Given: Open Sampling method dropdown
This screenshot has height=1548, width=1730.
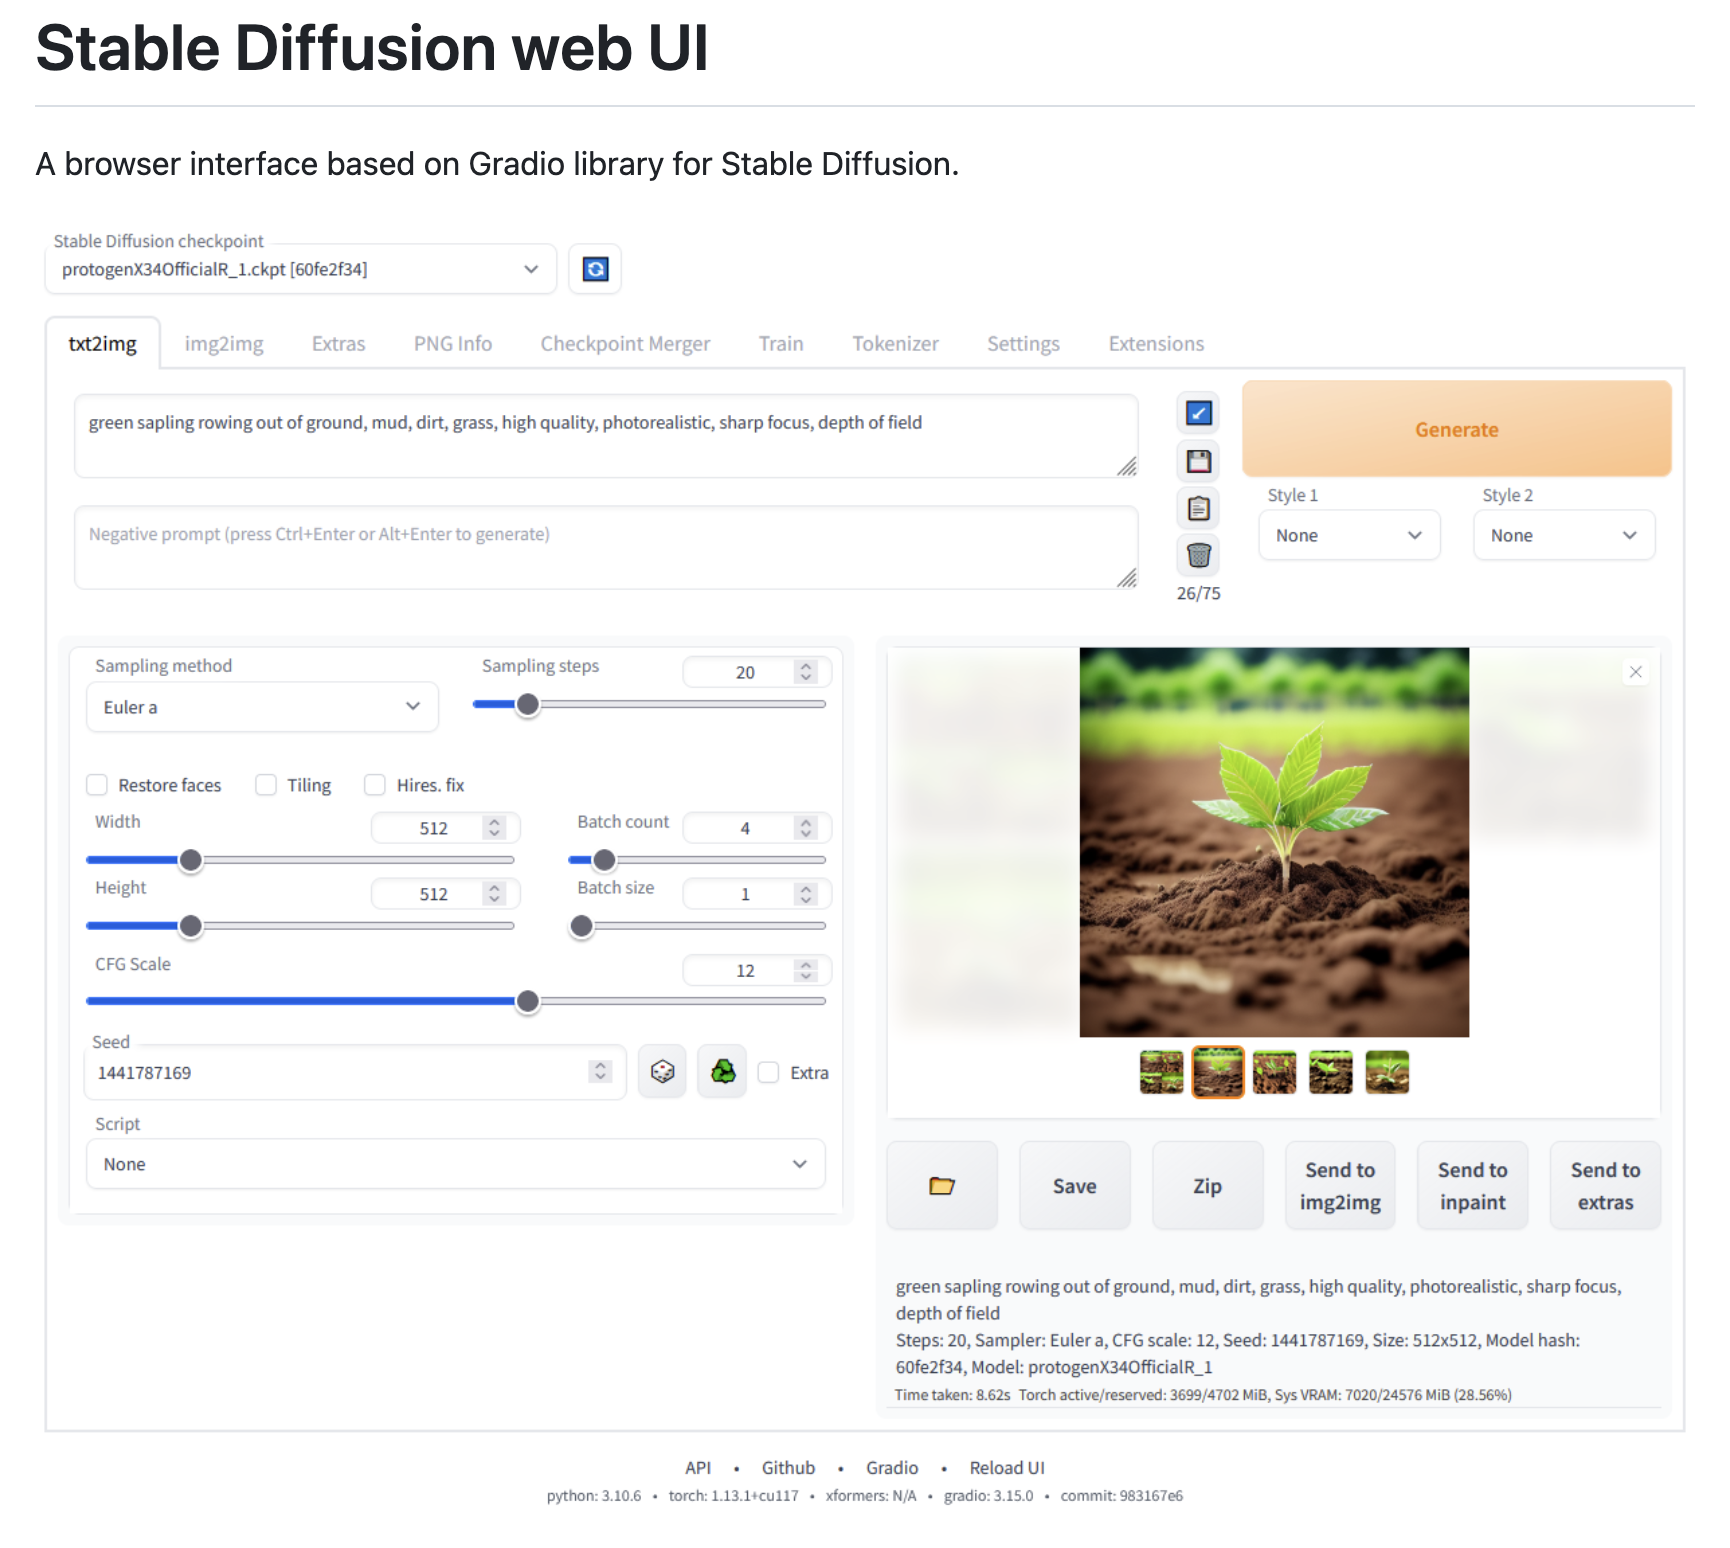Looking at the screenshot, I should click(x=262, y=707).
